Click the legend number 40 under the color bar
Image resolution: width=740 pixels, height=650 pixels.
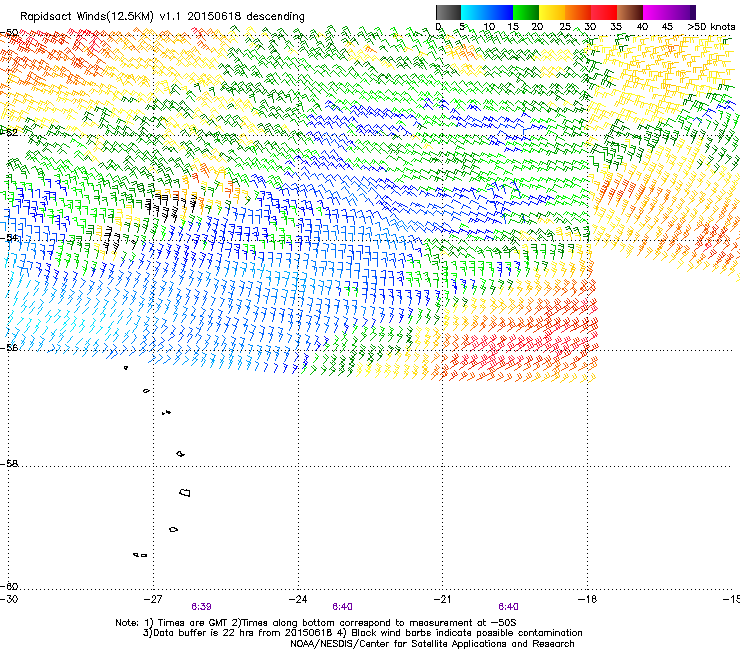(642, 27)
